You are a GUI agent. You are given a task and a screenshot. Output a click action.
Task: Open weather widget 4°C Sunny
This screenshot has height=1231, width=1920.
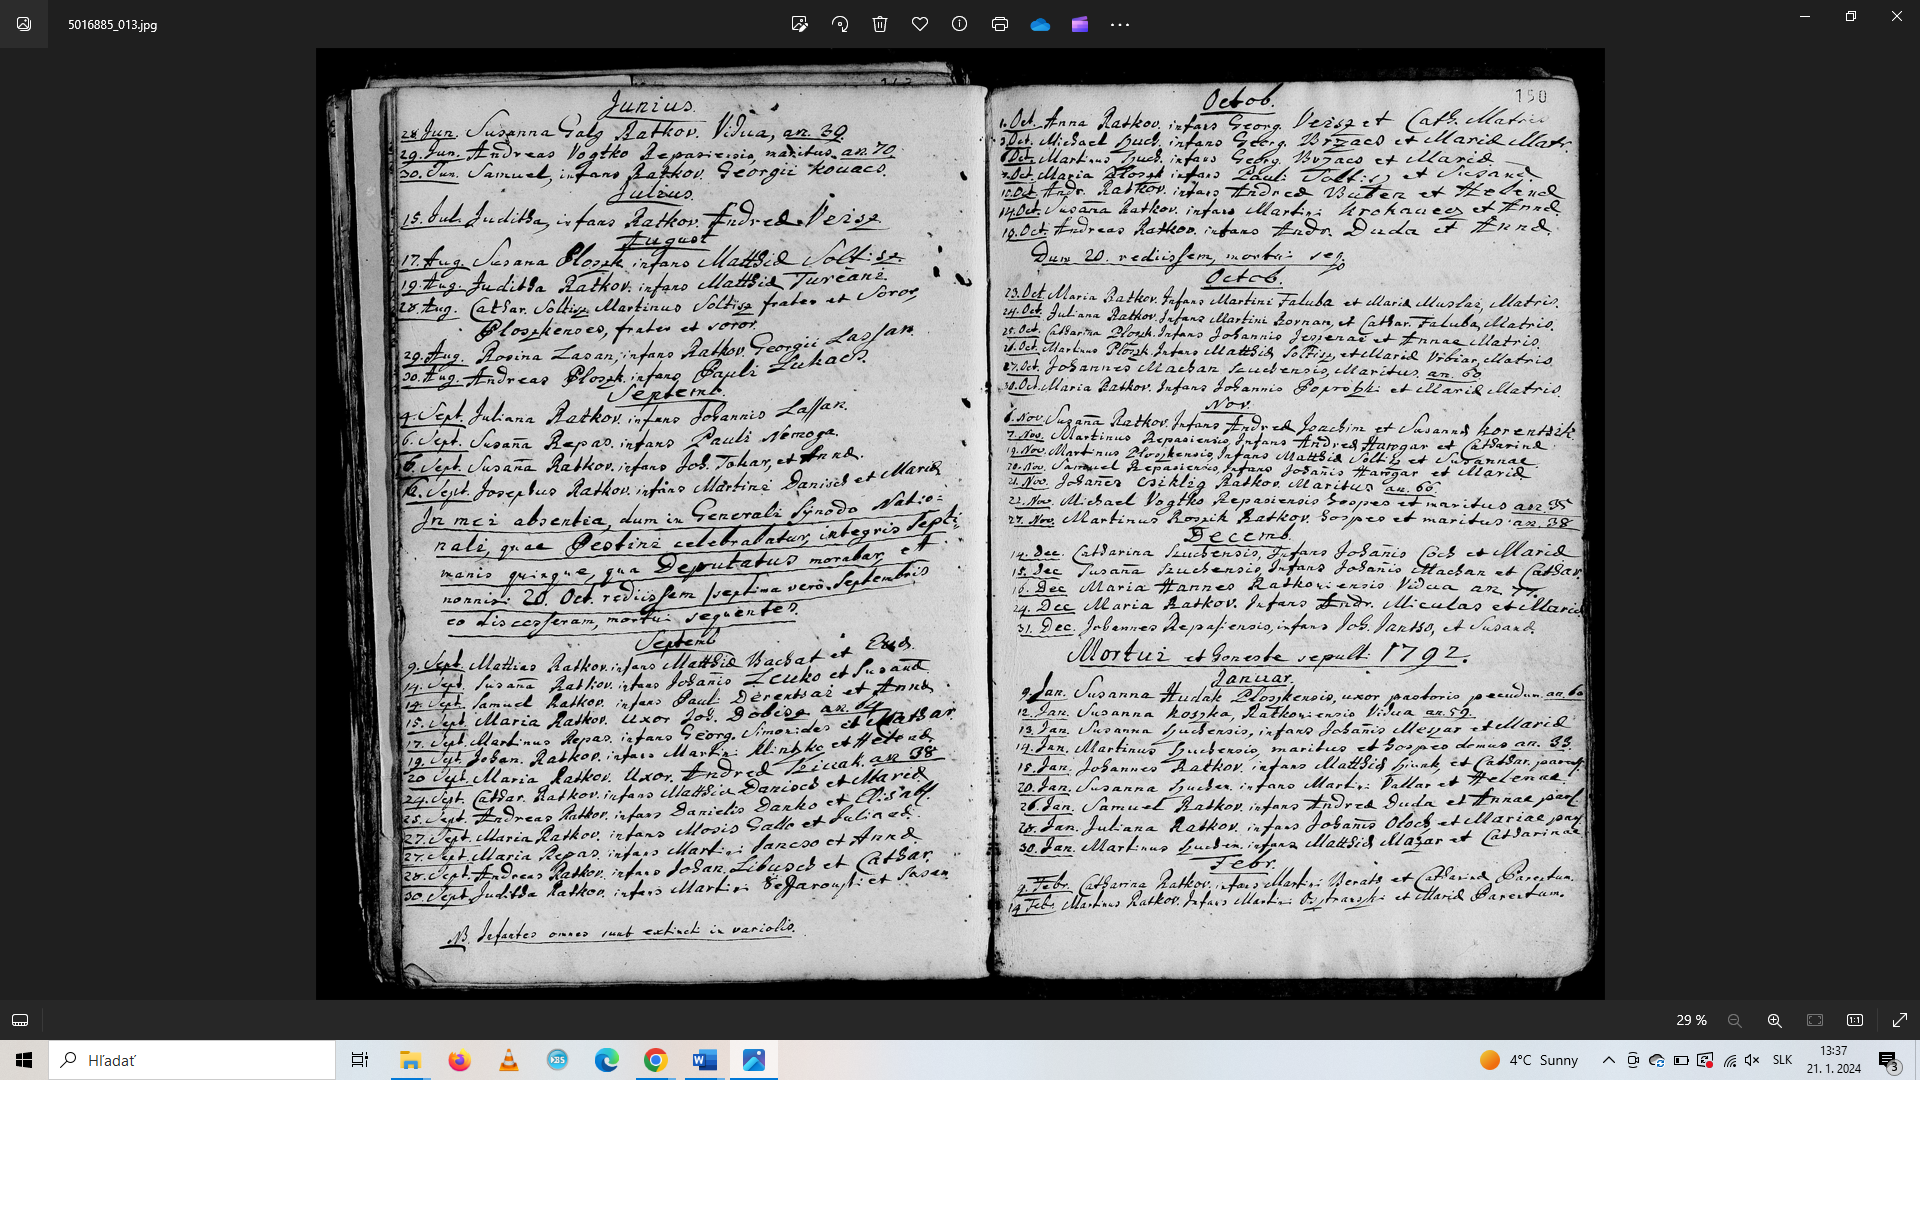coord(1530,1060)
